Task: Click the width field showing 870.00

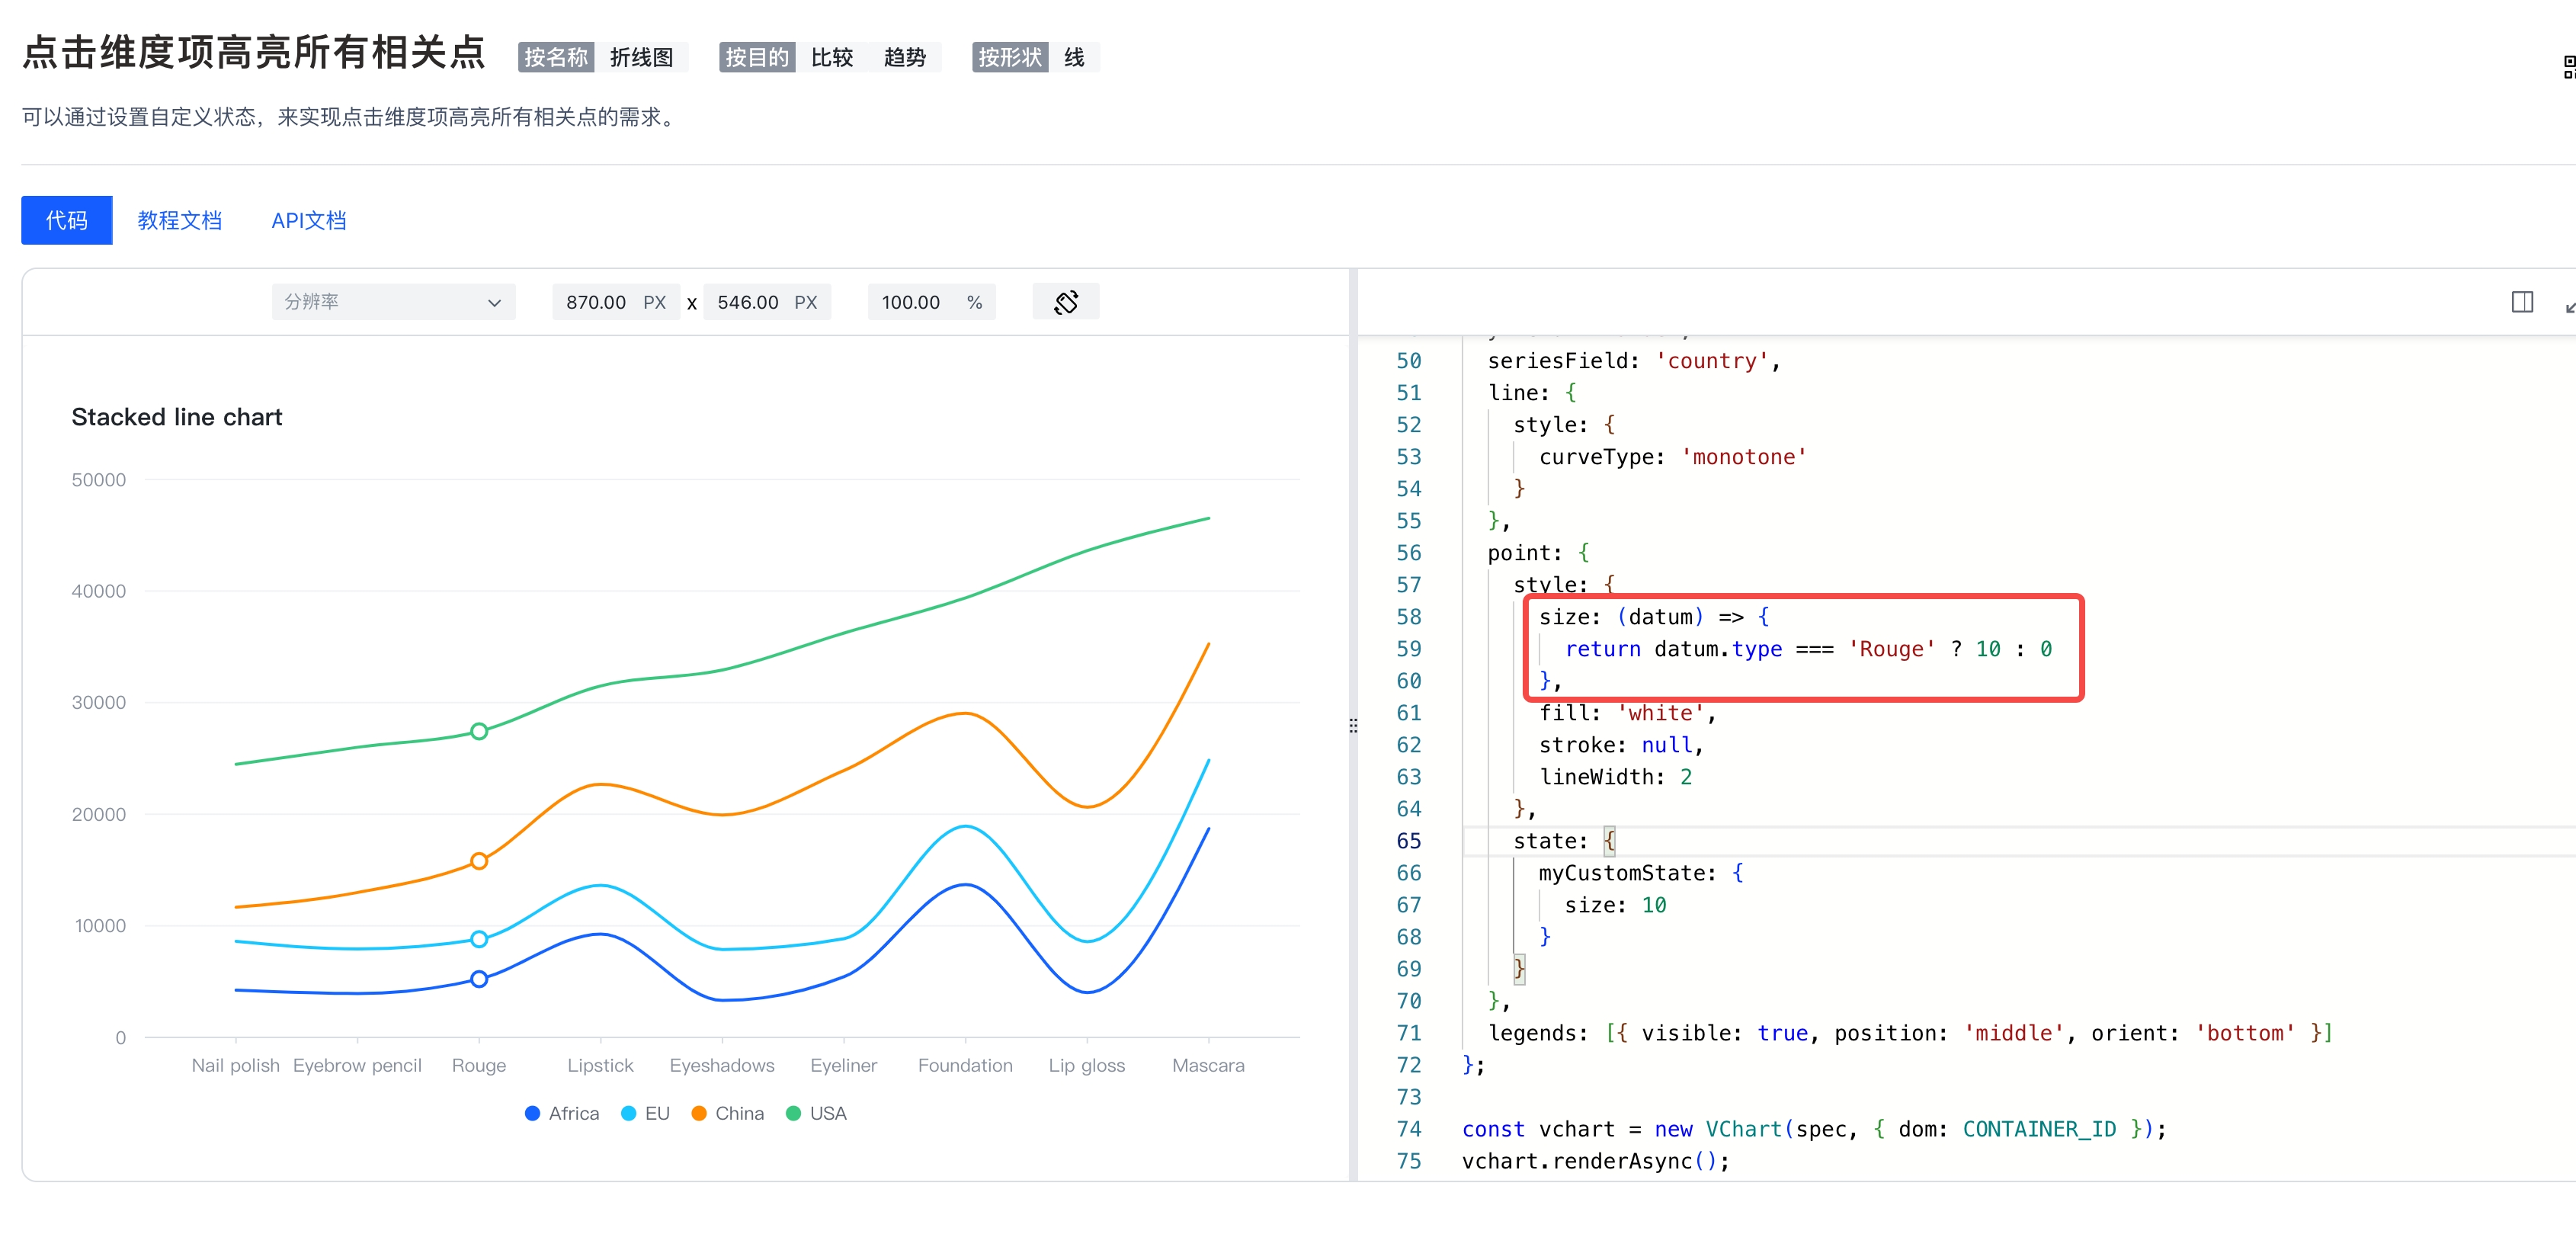Action: tap(616, 302)
